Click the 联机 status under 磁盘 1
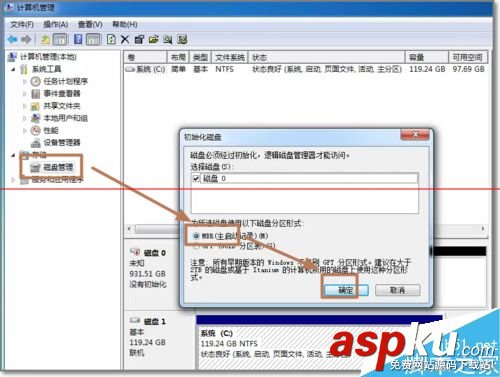The image size is (500, 377). tap(137, 353)
